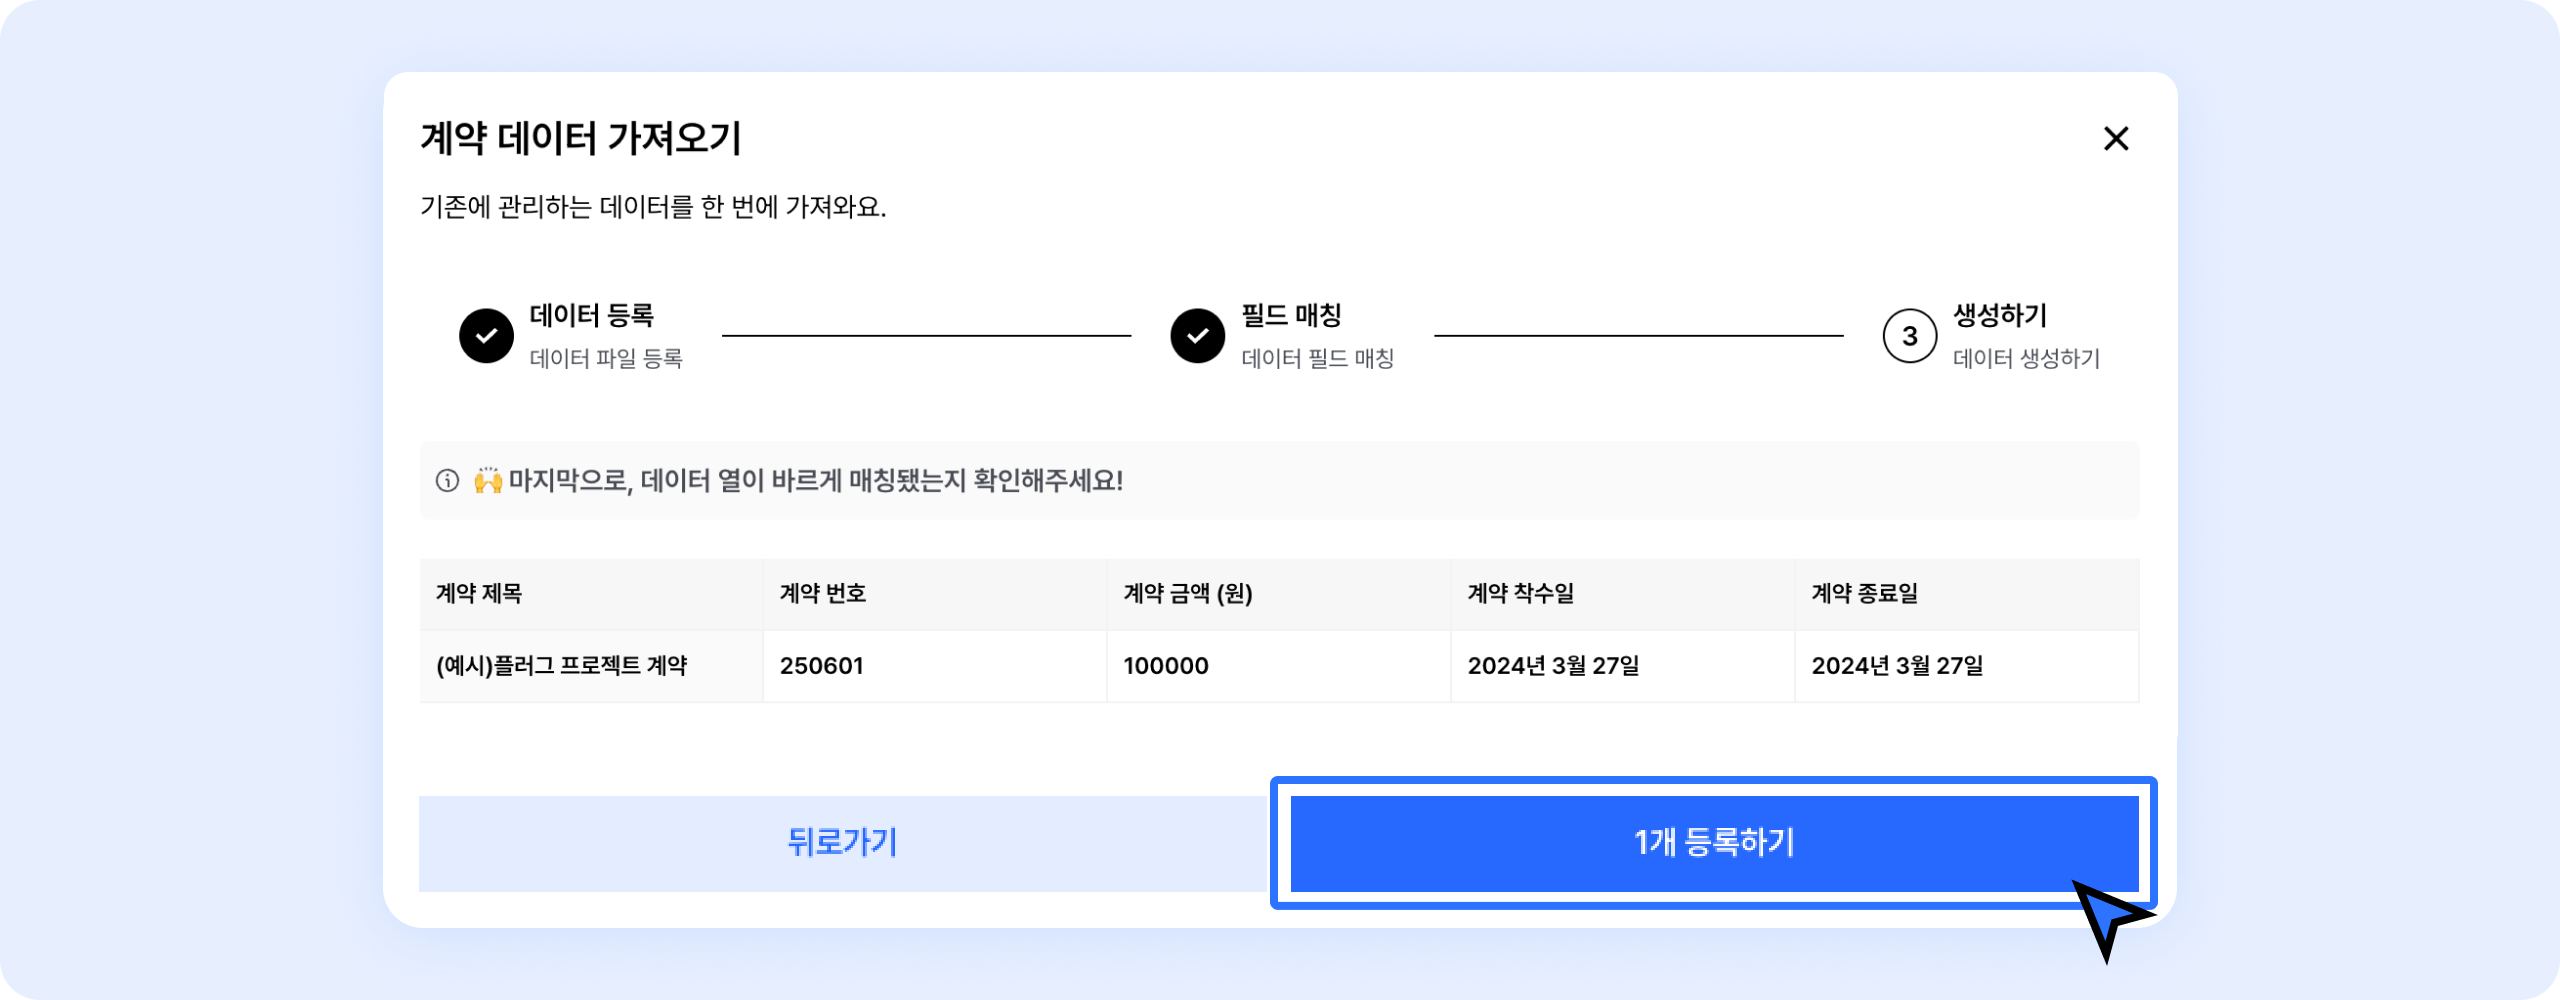Click the 데이터 등록 step checkmark icon

tap(487, 336)
